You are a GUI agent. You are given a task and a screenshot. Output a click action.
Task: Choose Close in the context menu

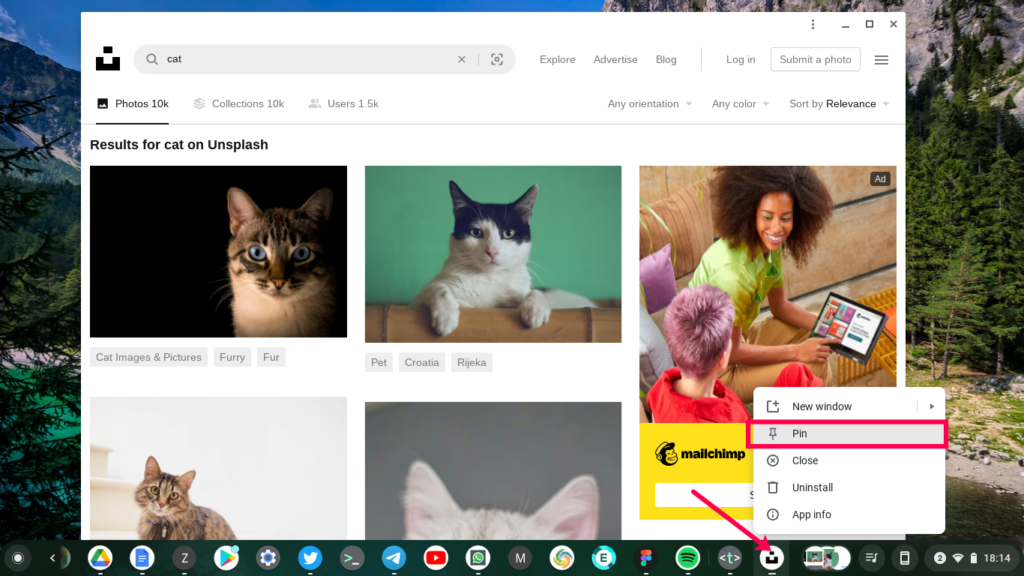coord(849,460)
